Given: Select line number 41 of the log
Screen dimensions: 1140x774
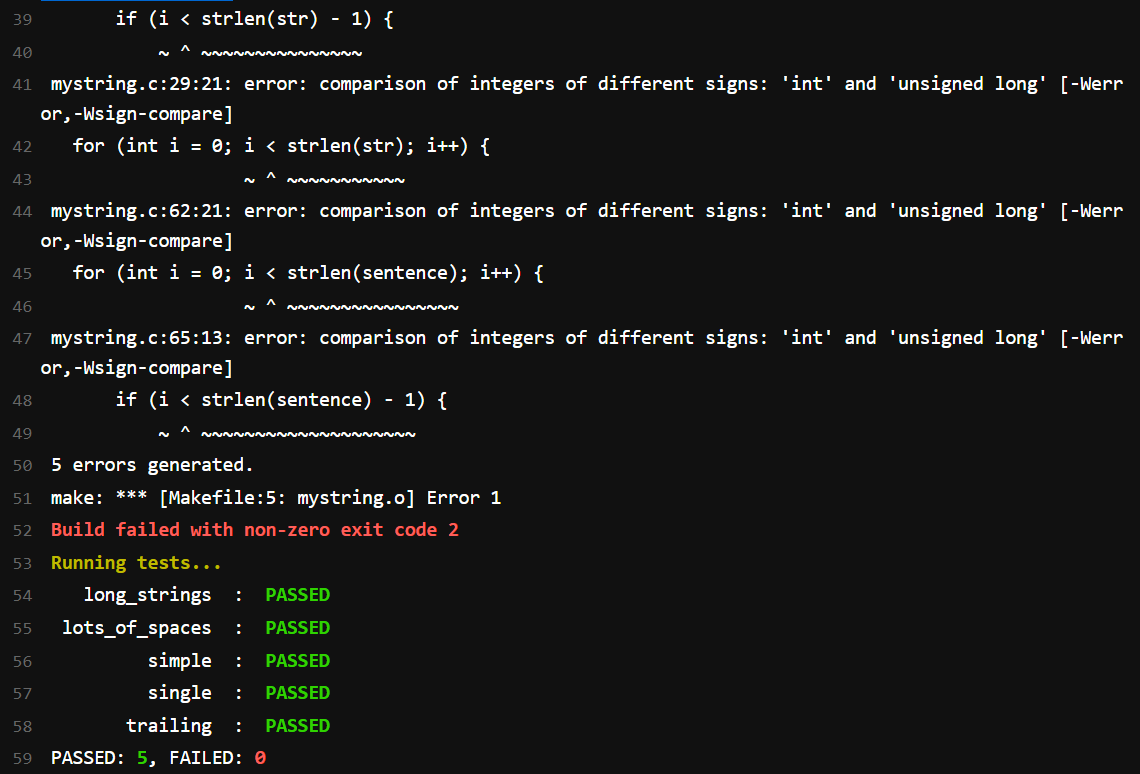Looking at the screenshot, I should click(22, 84).
